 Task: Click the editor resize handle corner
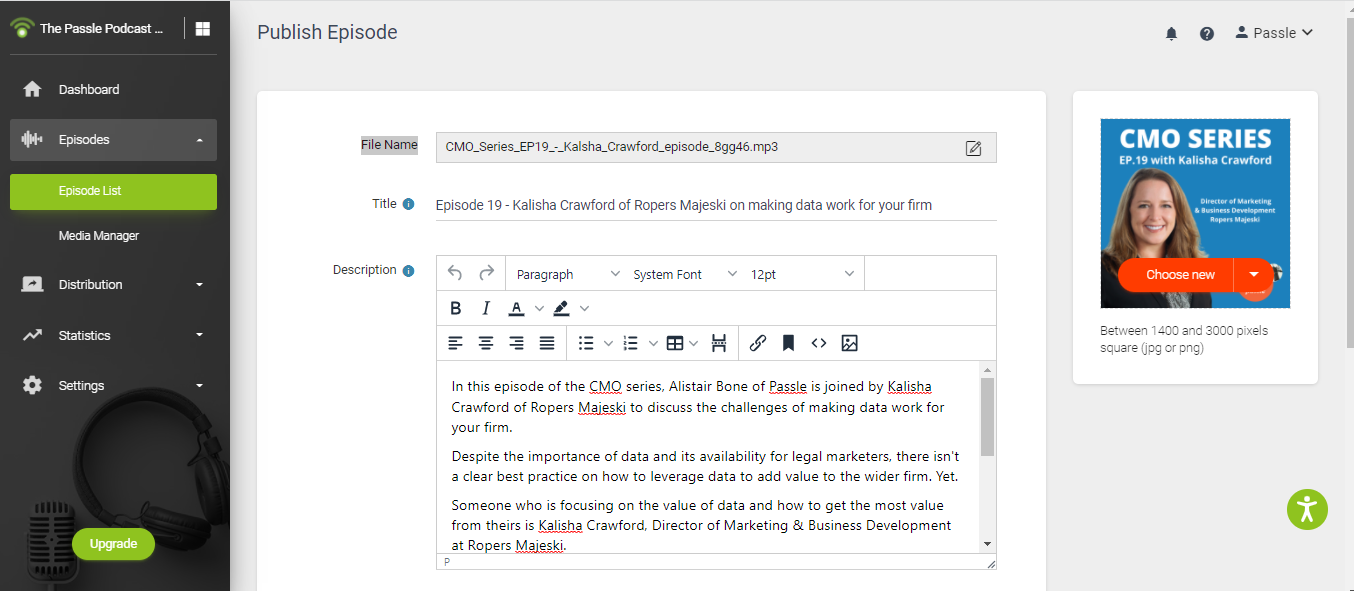[x=991, y=564]
